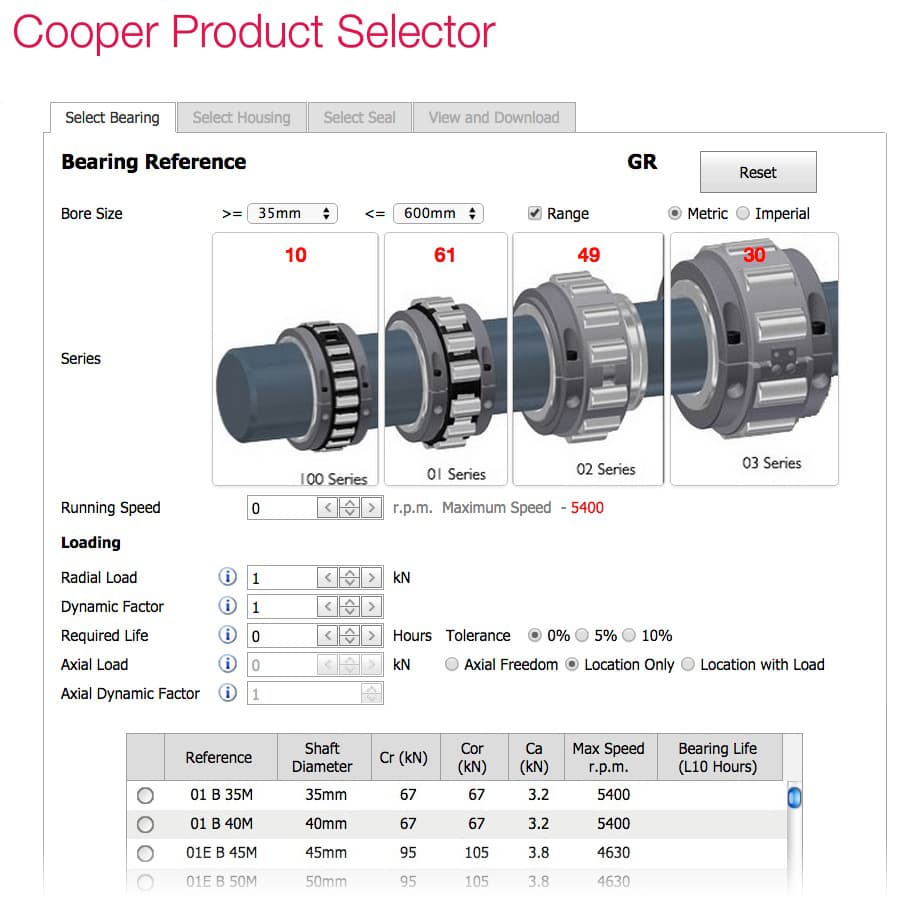Click the Required Life left arrow
Screen dimensions: 906x906
coord(328,636)
